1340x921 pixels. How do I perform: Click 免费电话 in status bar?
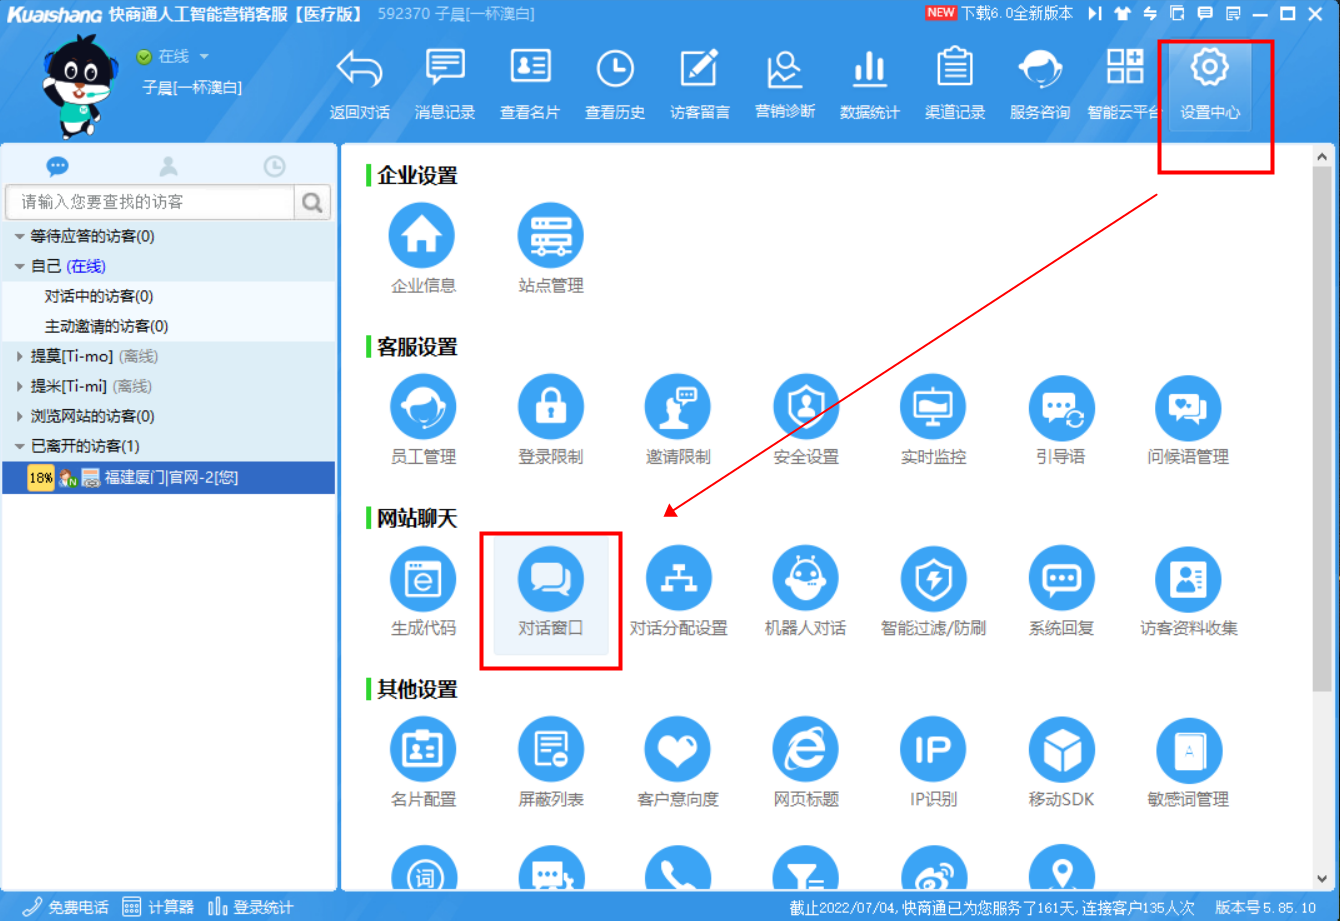pos(66,907)
